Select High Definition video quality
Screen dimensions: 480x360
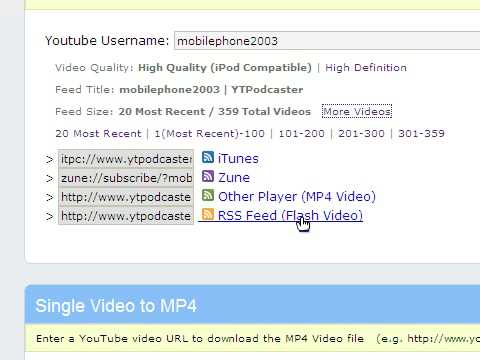(x=366, y=68)
